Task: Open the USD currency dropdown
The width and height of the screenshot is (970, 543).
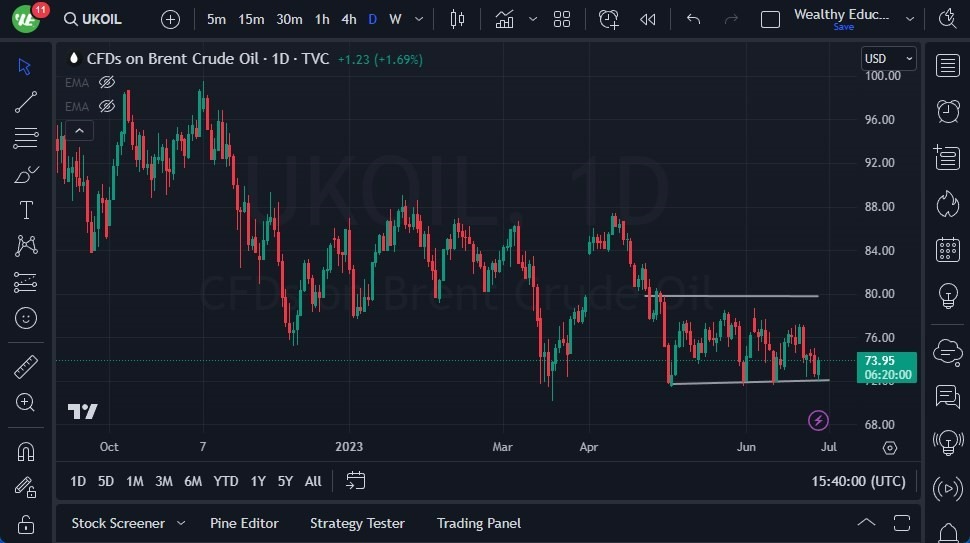Action: coord(888,59)
